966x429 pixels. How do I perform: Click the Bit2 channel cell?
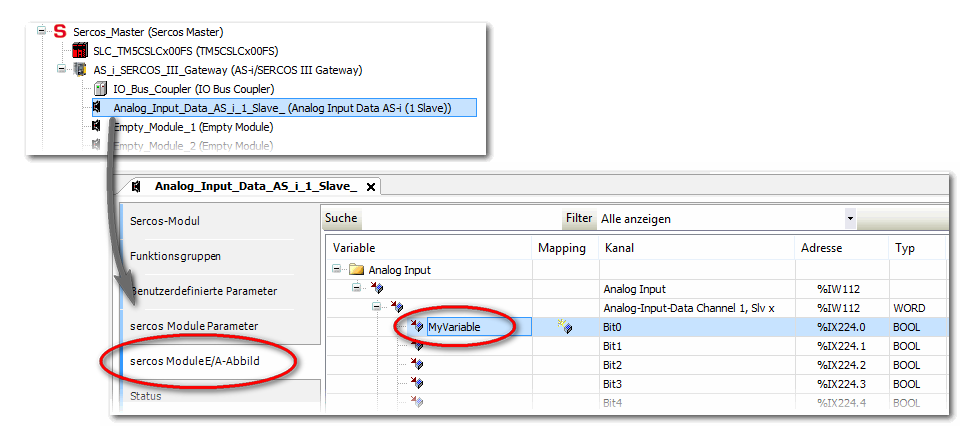tap(696, 365)
